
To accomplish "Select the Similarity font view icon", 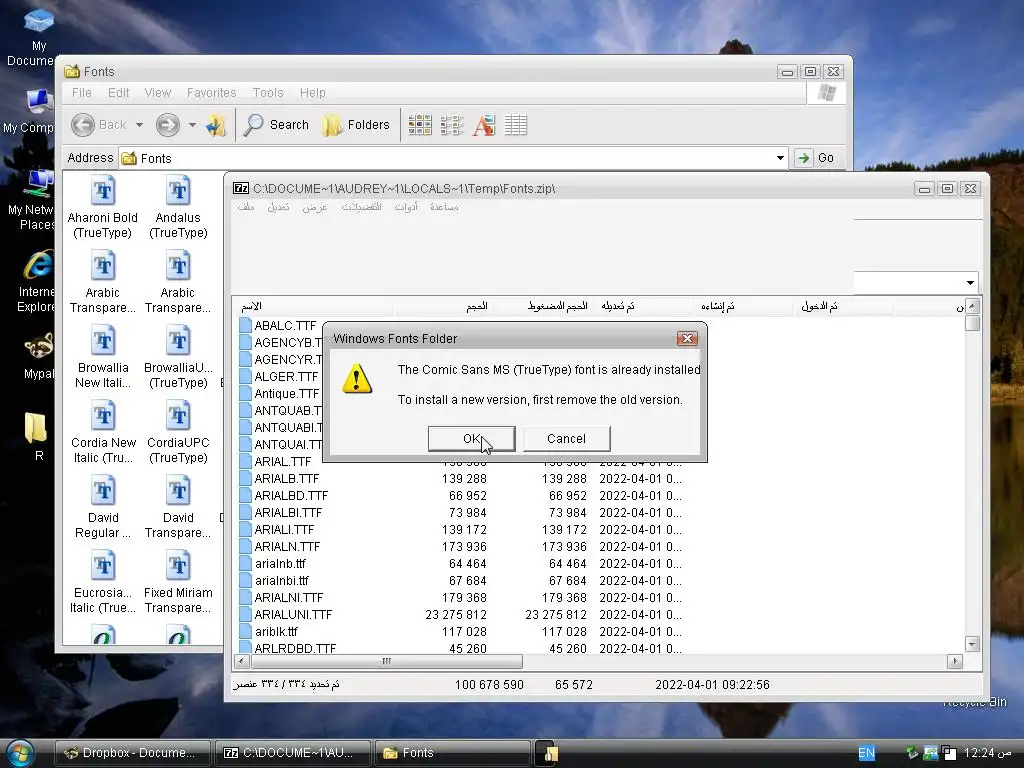I will tap(484, 125).
